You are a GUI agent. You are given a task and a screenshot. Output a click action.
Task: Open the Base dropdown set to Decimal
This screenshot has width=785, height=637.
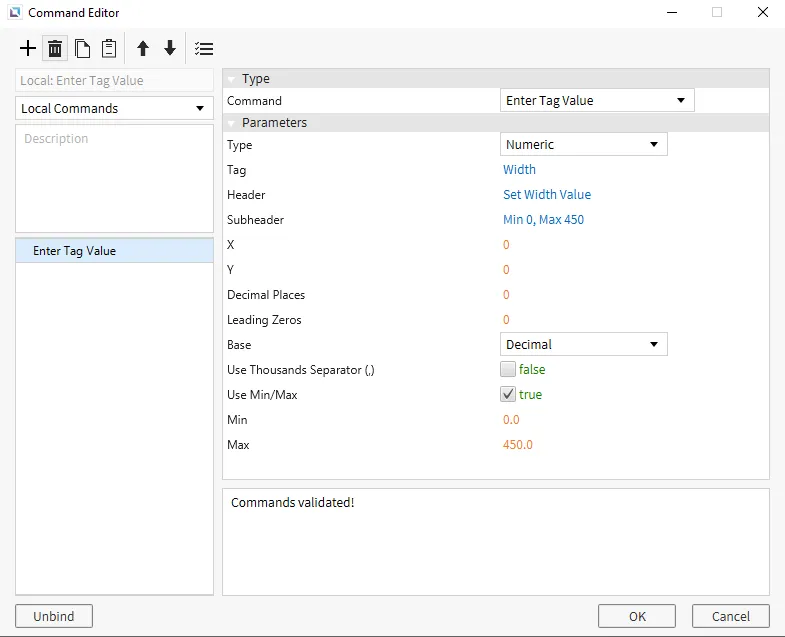point(583,345)
